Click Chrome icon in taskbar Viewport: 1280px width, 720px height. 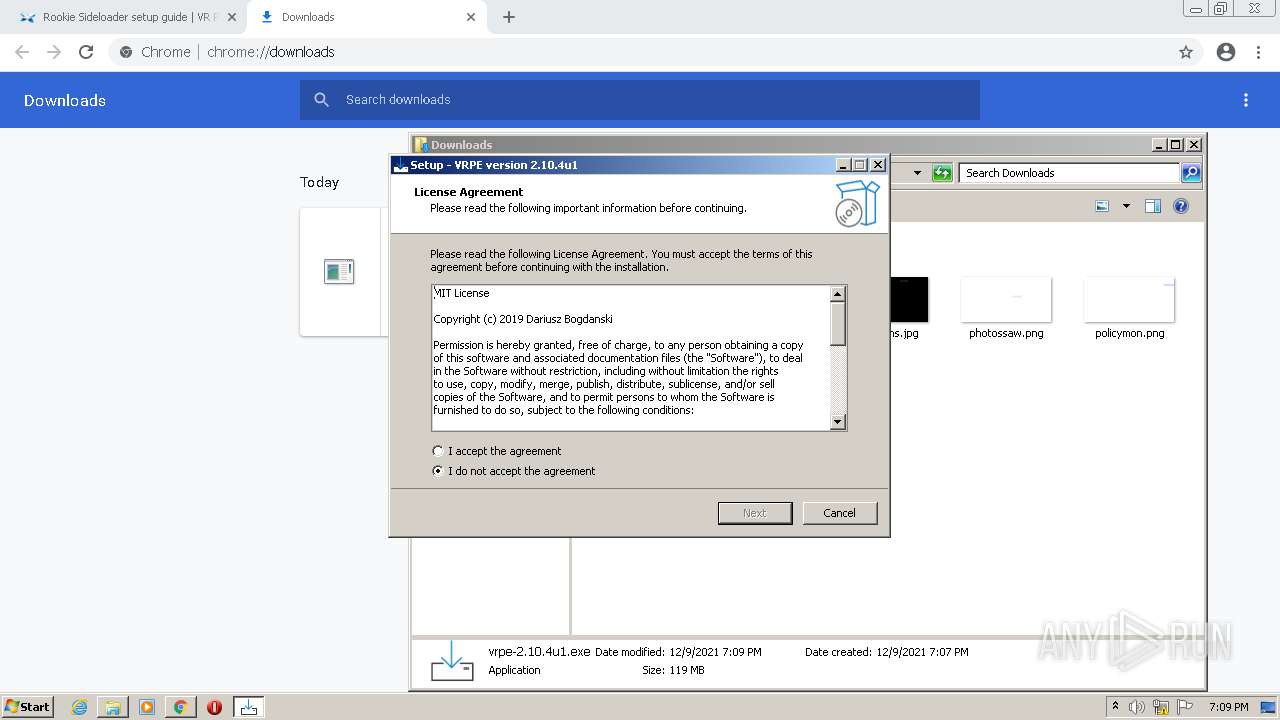[180, 707]
